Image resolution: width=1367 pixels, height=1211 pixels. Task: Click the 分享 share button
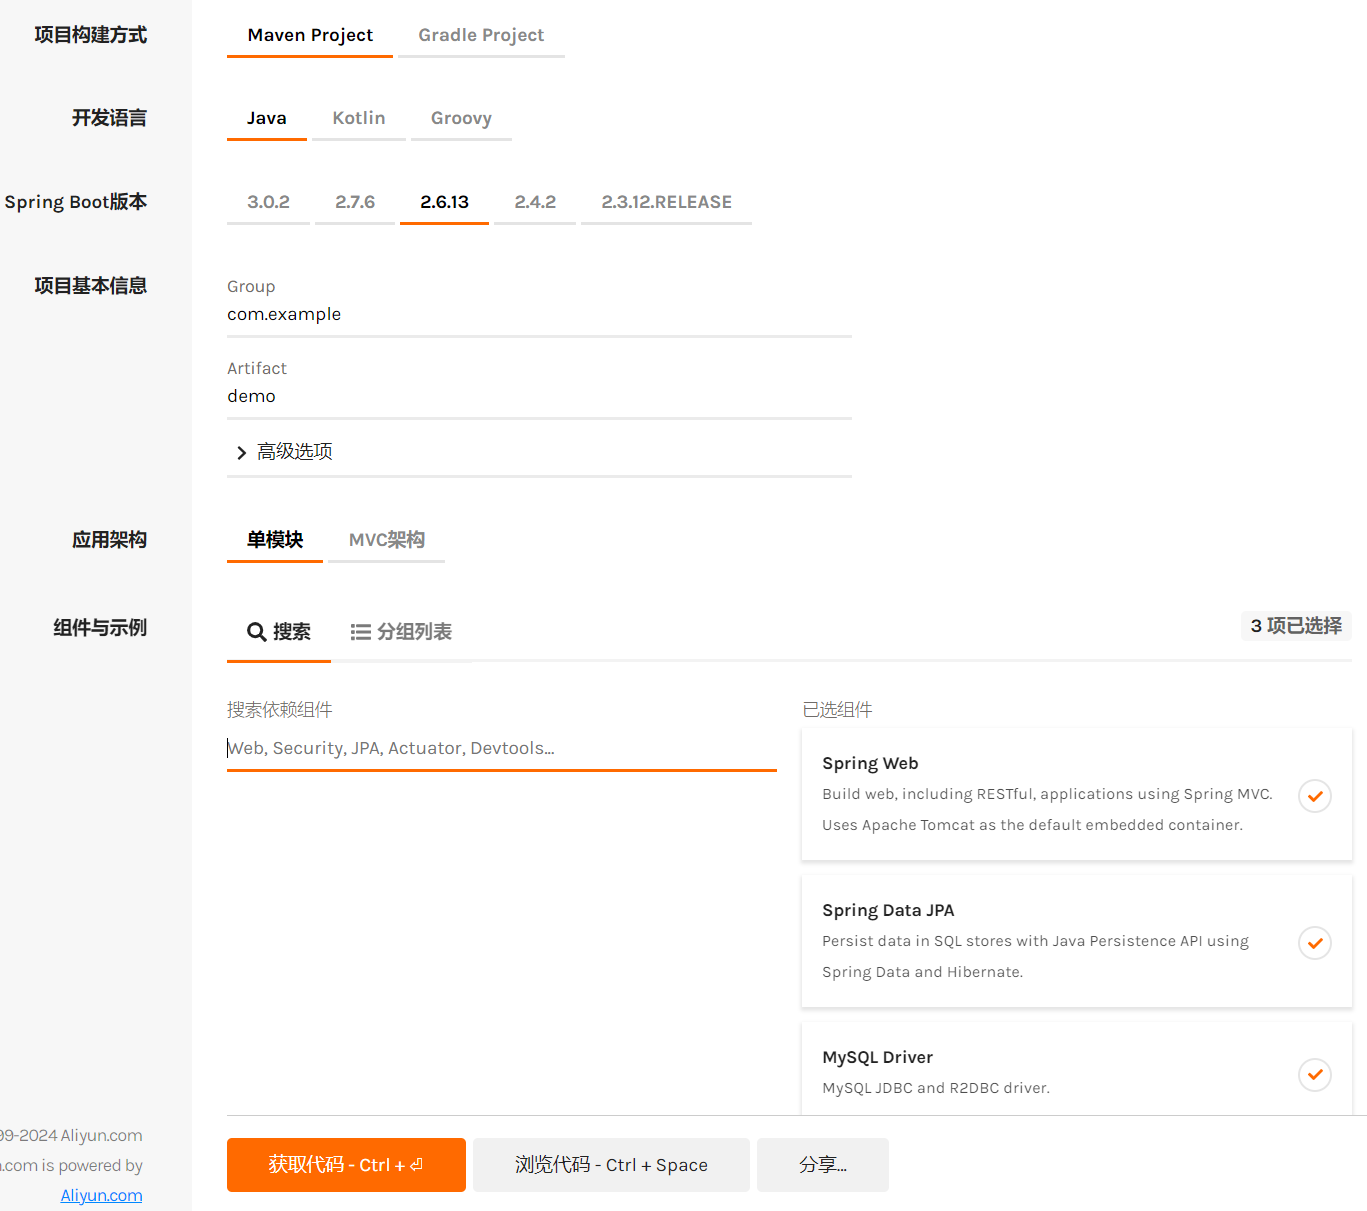tap(822, 1165)
